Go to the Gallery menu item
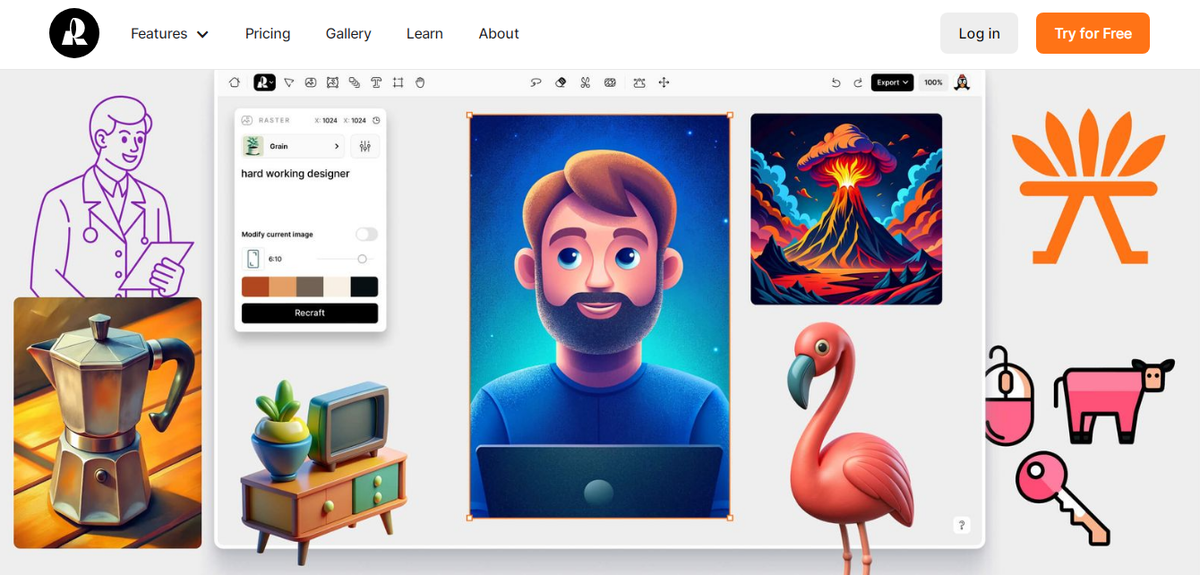 click(x=348, y=34)
